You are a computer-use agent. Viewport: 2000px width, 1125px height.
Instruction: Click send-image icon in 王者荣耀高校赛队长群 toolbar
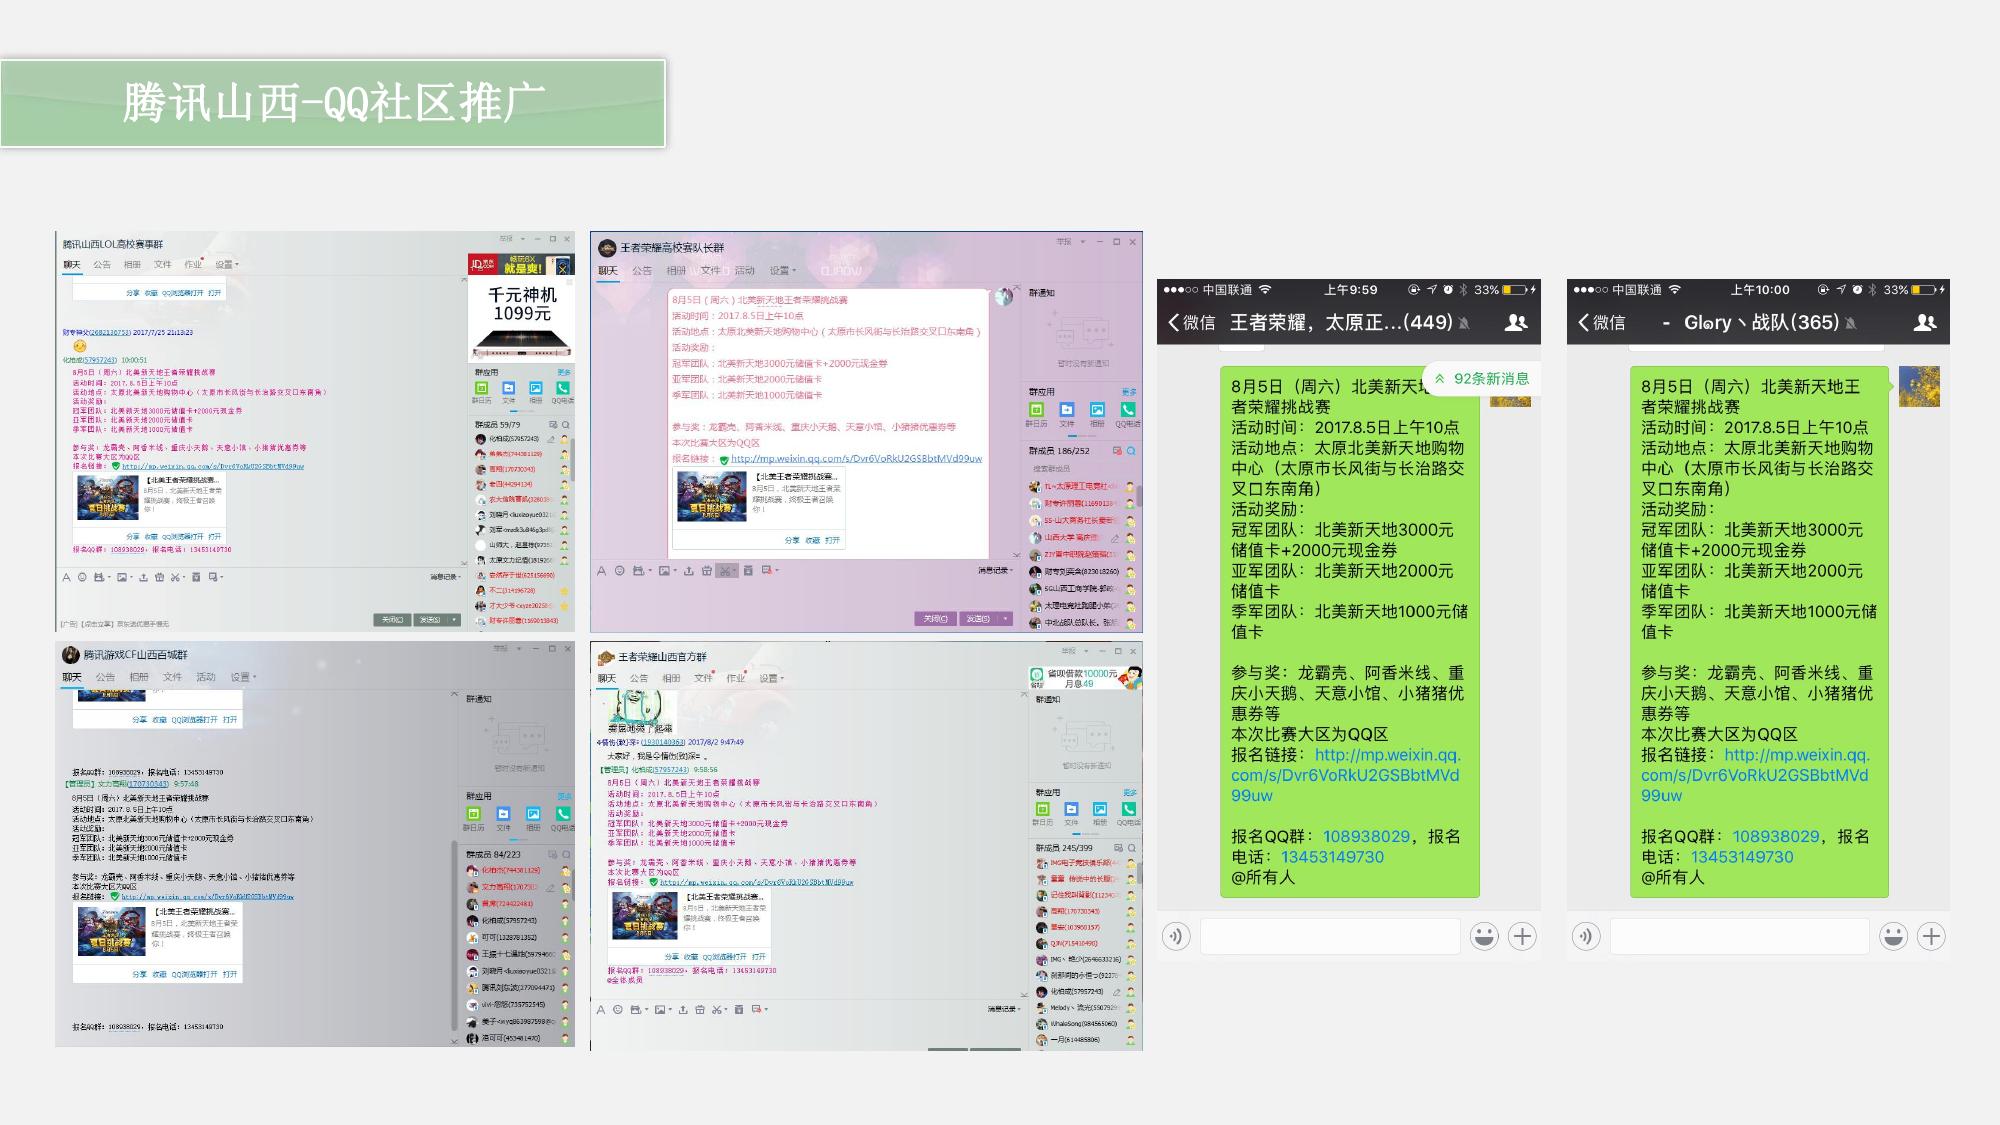coord(664,571)
